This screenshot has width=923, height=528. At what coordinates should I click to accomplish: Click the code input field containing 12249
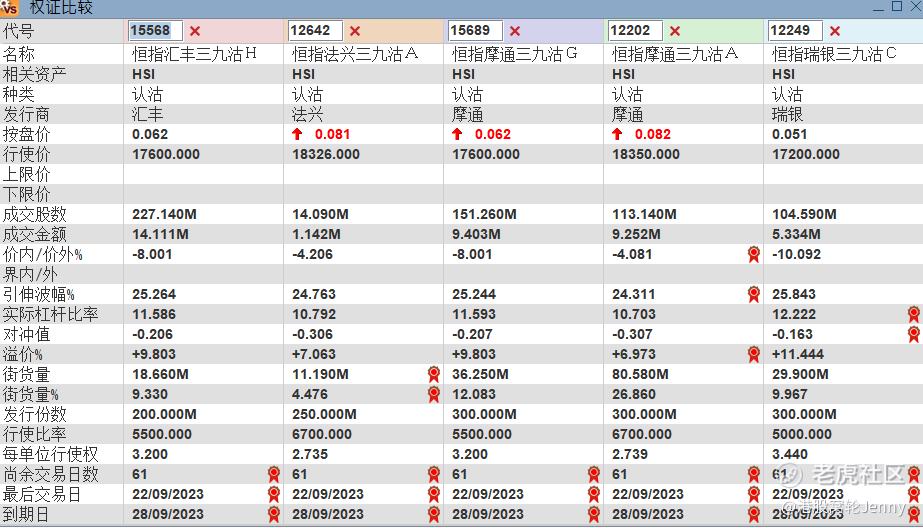point(795,31)
